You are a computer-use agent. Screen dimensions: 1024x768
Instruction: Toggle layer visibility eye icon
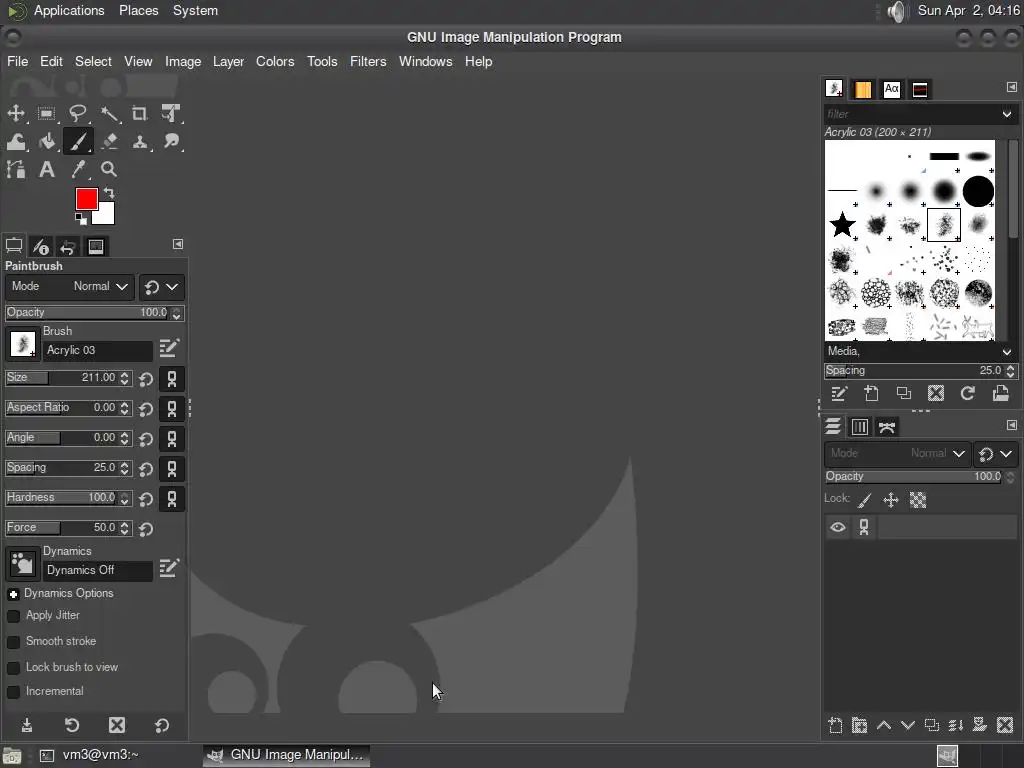pos(838,527)
